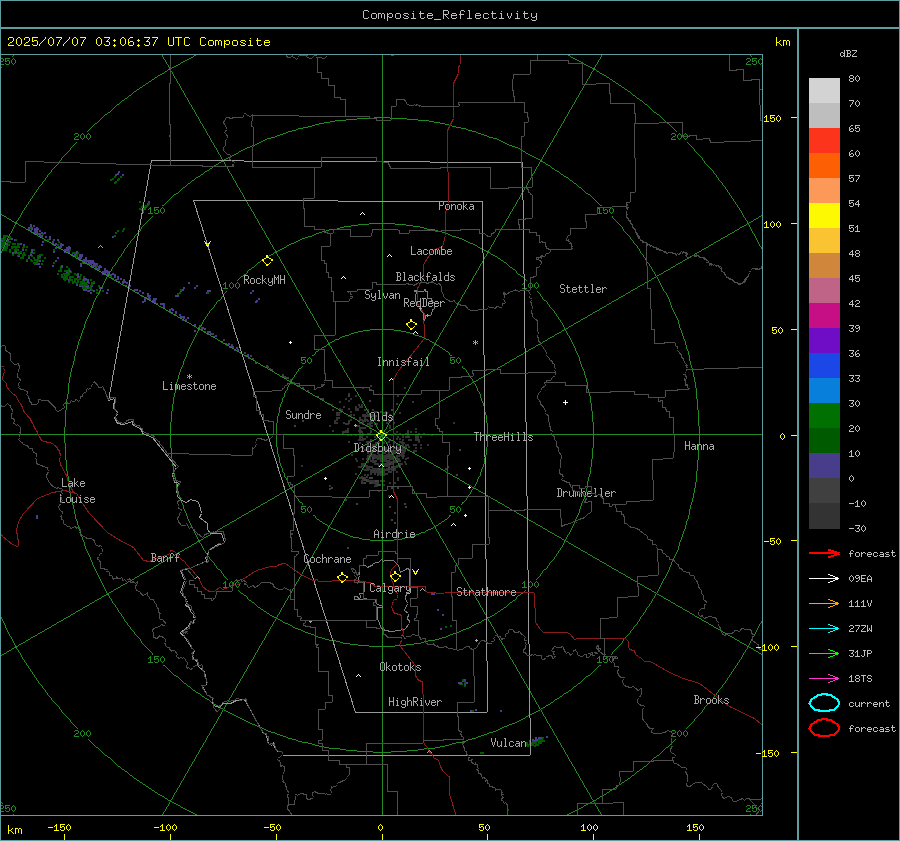This screenshot has height=841, width=900.
Task: Select the lightest gray 70-80 dBZ swatch
Action: [x=824, y=91]
